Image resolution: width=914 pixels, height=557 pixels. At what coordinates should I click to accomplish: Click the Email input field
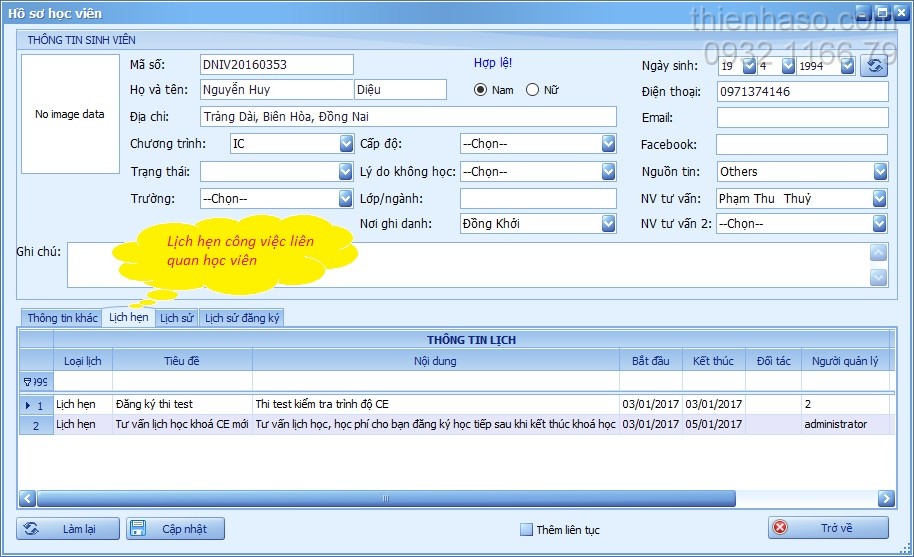click(802, 118)
